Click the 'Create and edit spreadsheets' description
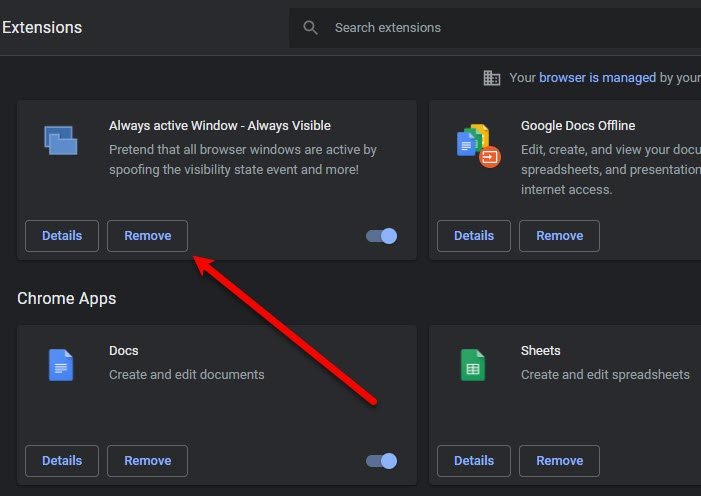Screen dimensions: 701x496 pyautogui.click(x=605, y=375)
